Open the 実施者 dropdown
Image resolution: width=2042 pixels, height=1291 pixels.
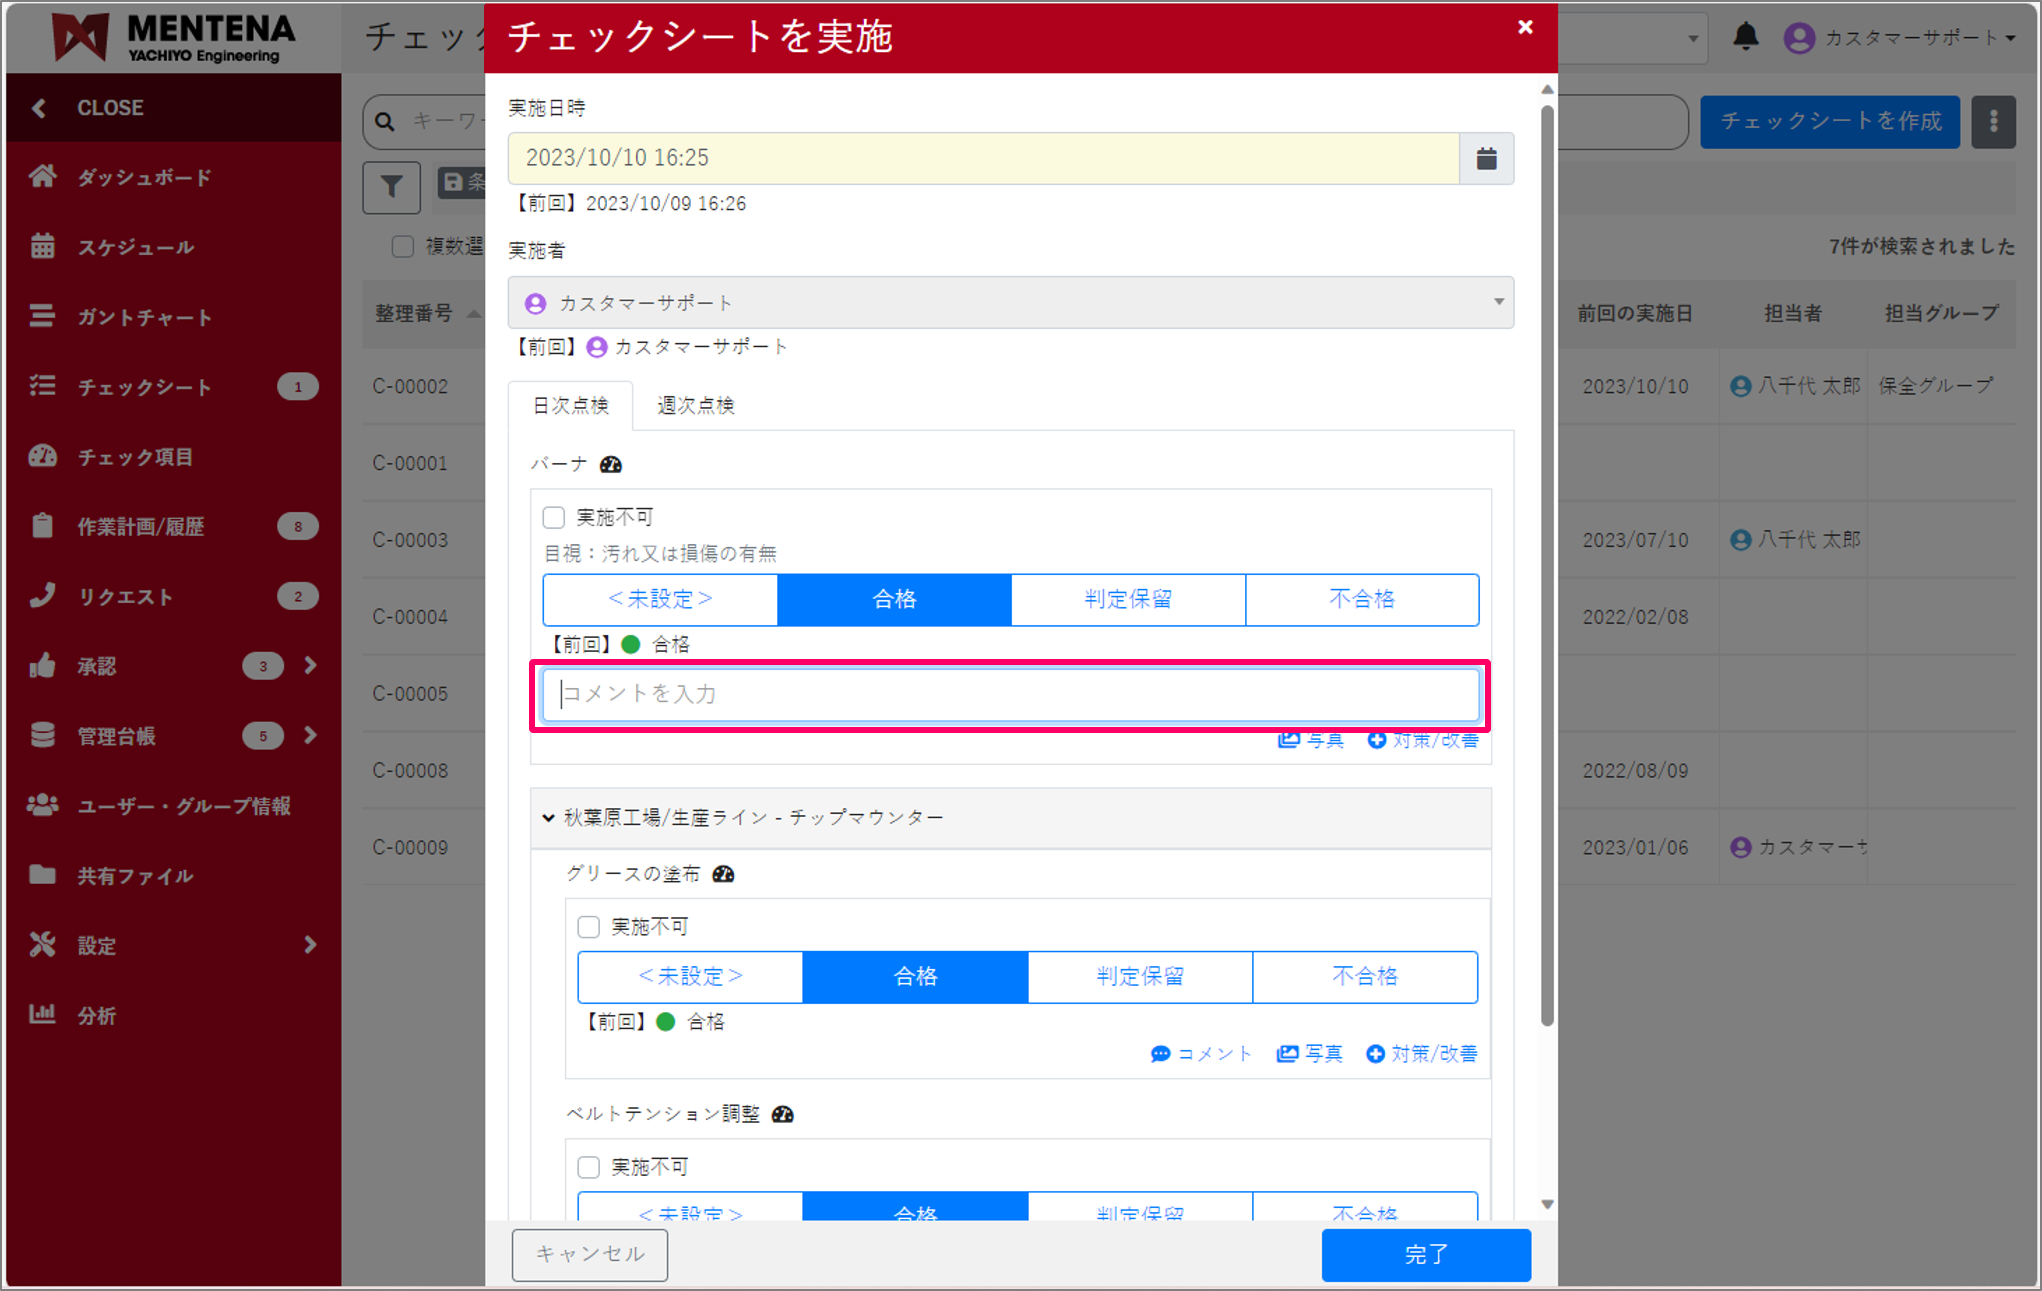pos(1010,303)
